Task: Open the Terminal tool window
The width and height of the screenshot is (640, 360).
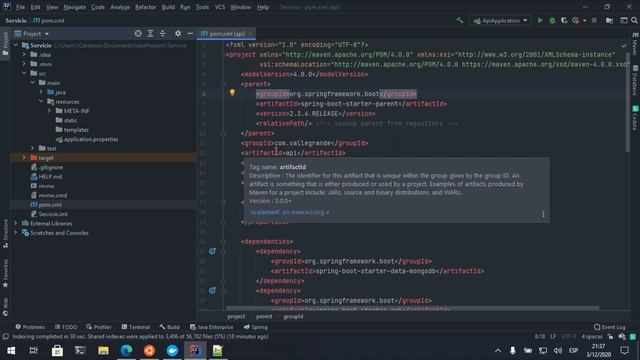Action: point(136,327)
